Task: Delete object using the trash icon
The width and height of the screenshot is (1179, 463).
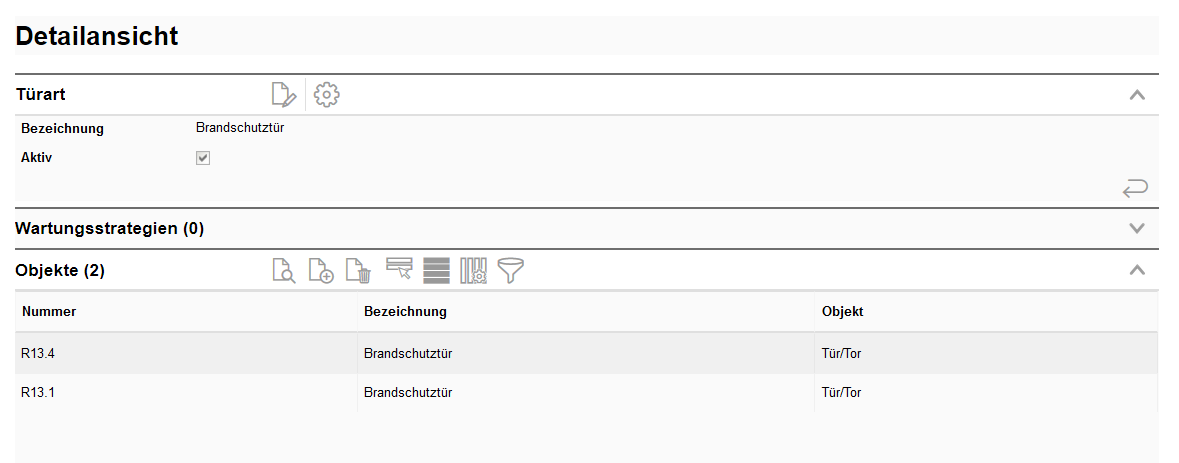Action: pos(358,271)
